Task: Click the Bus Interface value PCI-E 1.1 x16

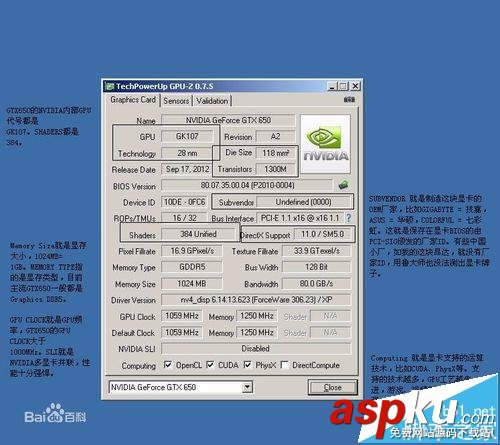Action: tap(300, 218)
